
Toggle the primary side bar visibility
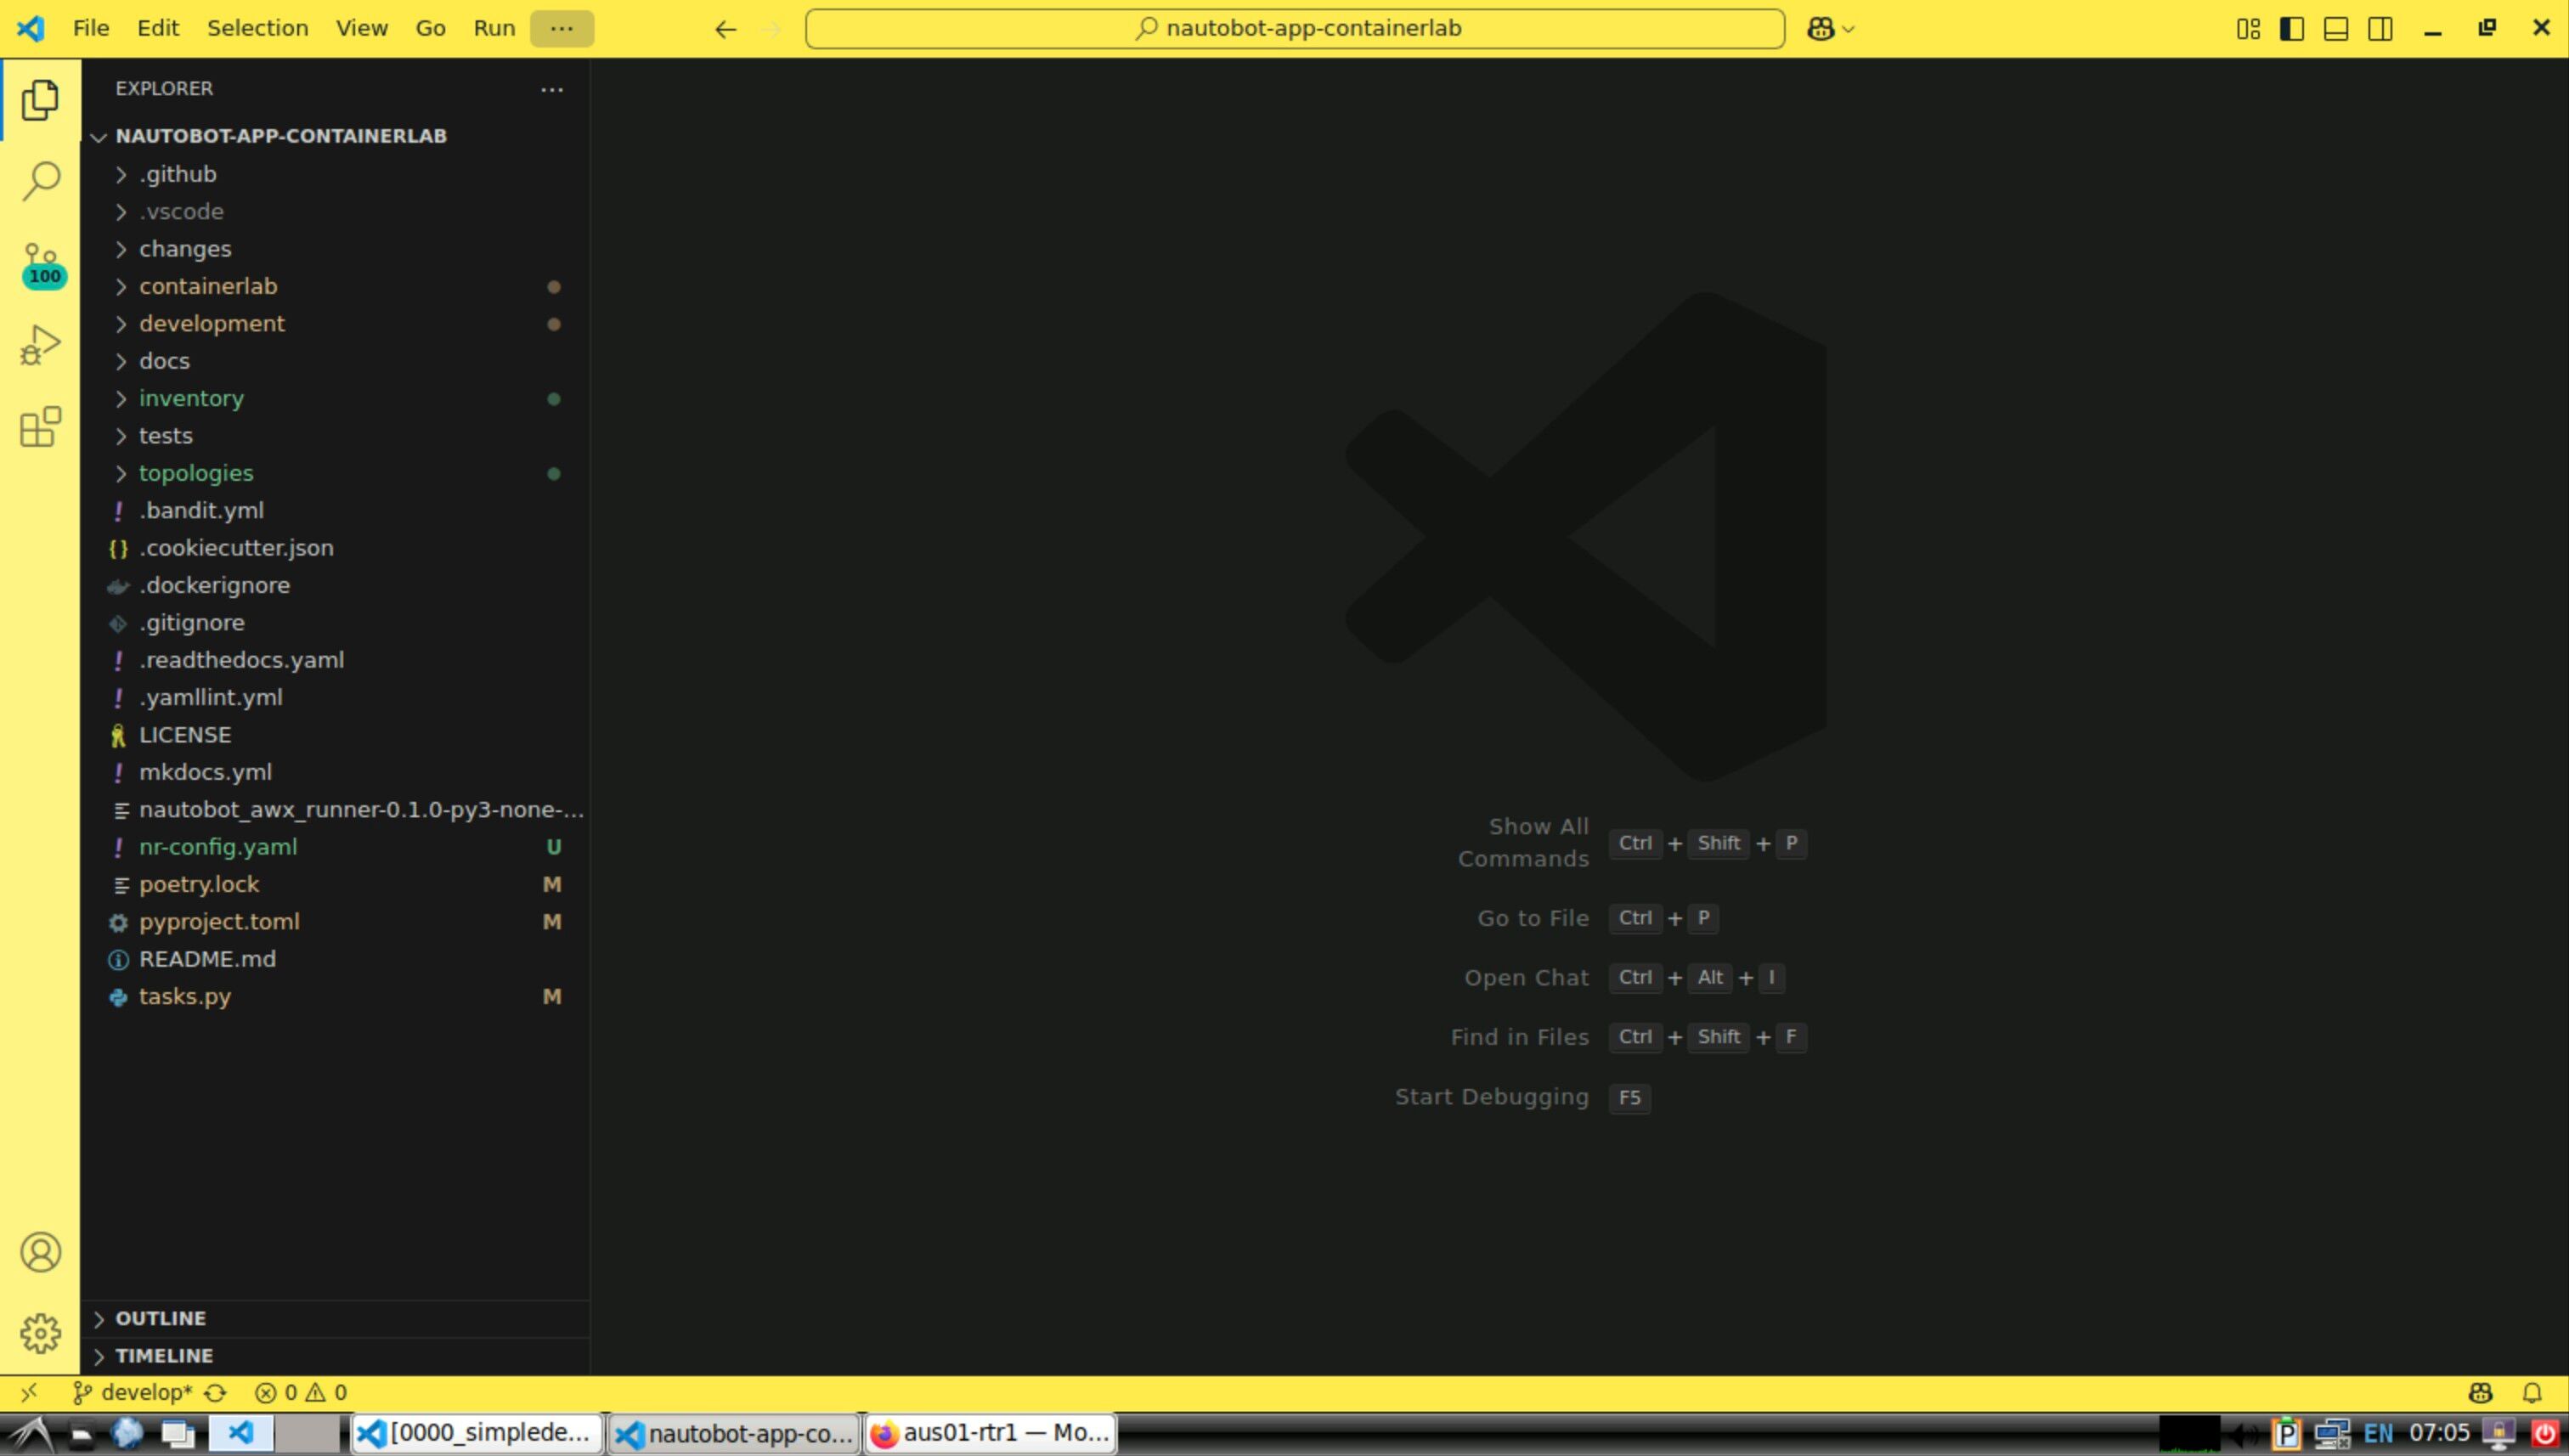click(x=2292, y=29)
